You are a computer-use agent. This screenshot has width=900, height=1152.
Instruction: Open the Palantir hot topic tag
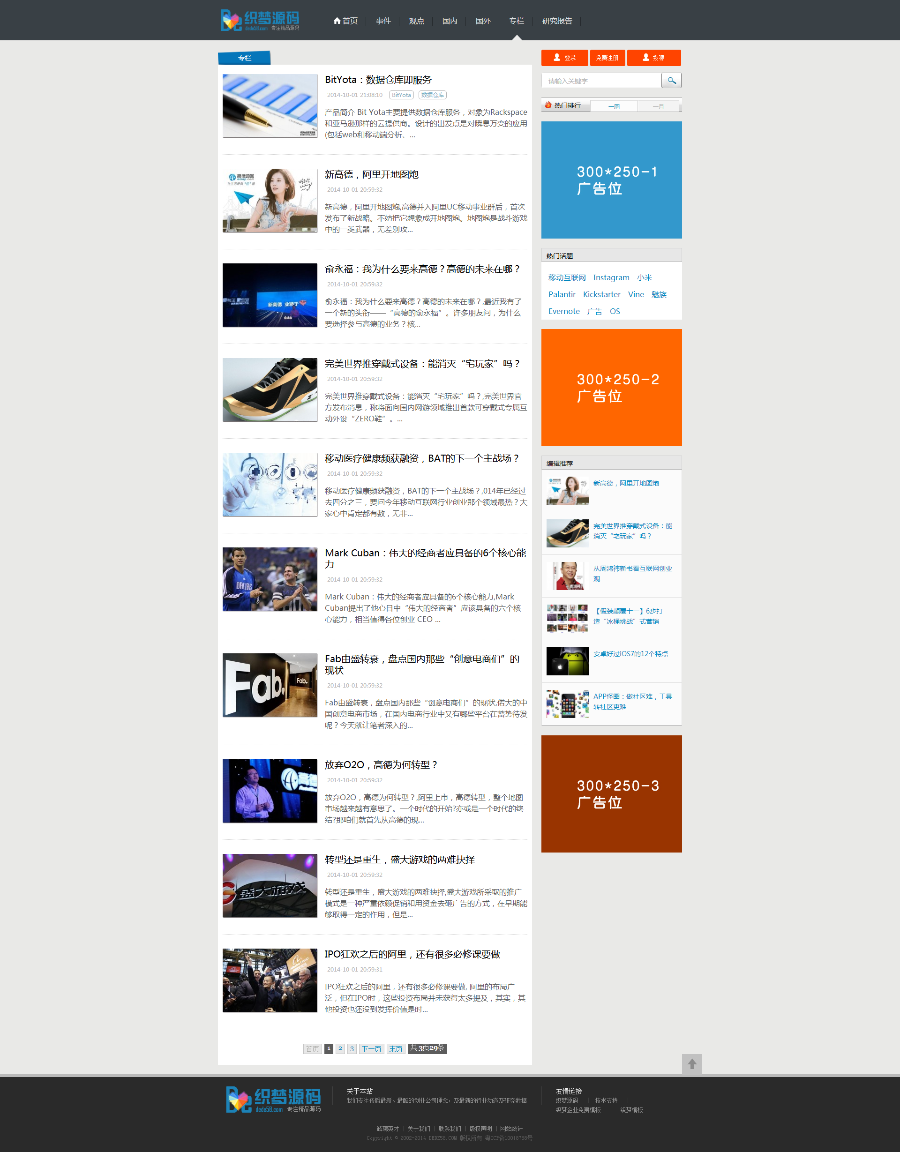point(561,295)
